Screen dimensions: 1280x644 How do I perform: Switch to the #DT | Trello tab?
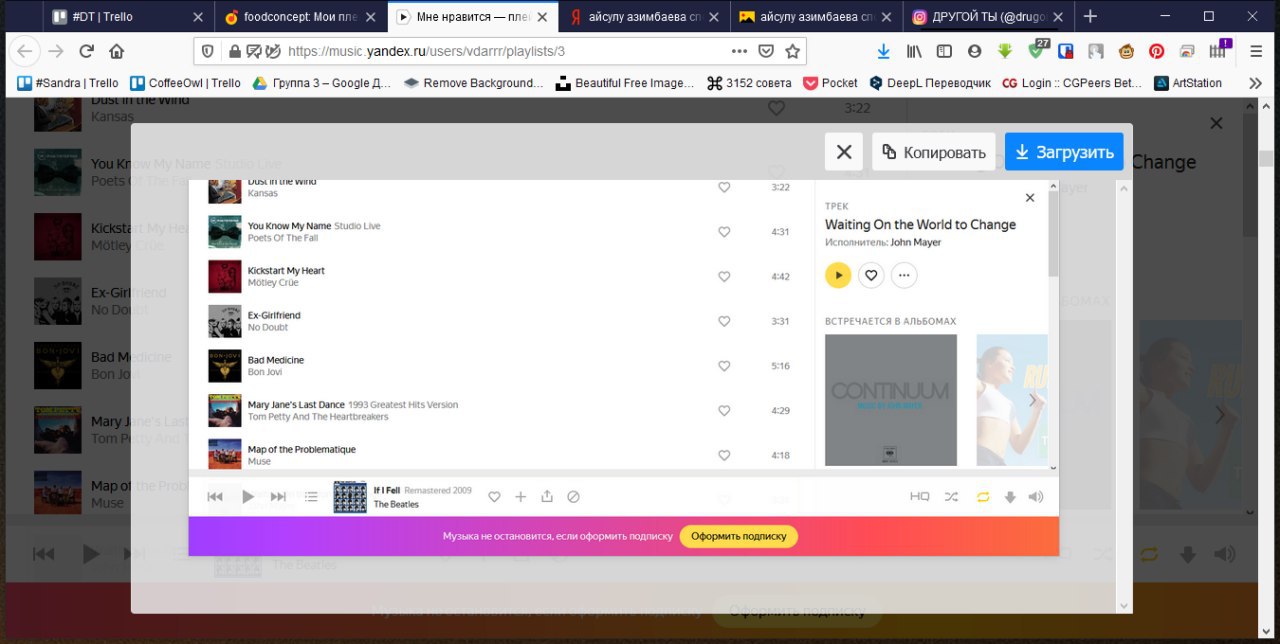coord(128,17)
